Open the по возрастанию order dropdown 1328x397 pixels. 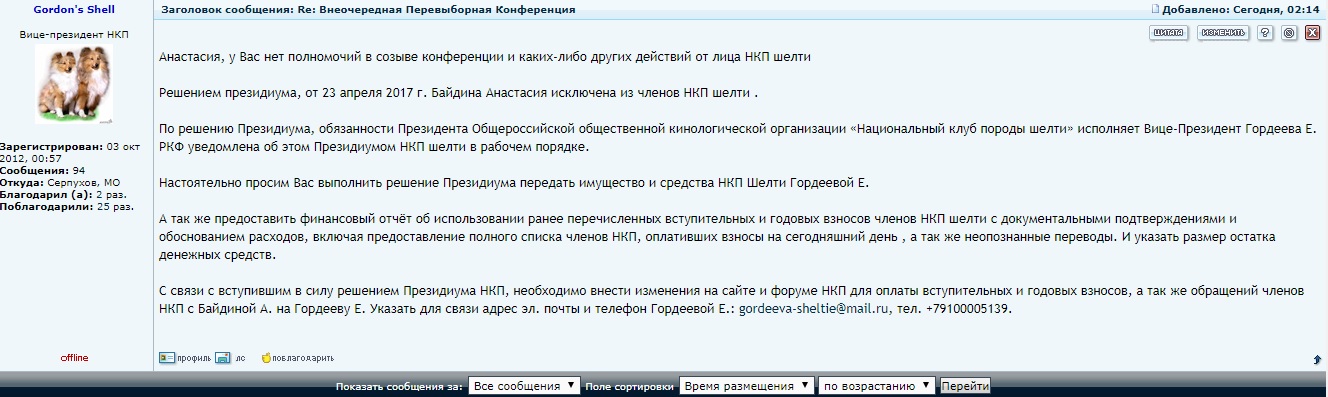(x=876, y=386)
